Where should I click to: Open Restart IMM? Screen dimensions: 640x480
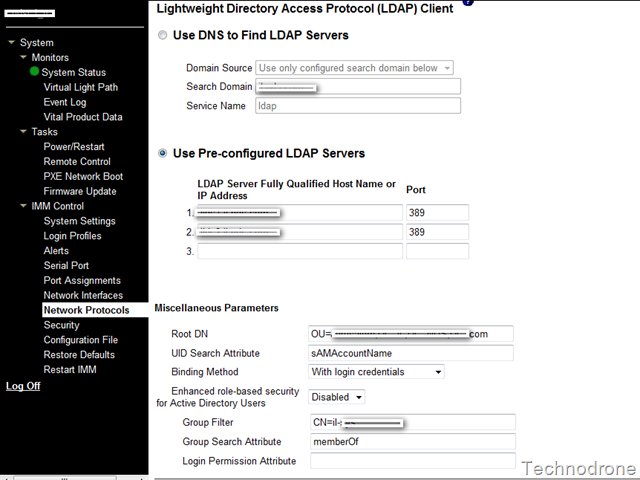pos(70,370)
